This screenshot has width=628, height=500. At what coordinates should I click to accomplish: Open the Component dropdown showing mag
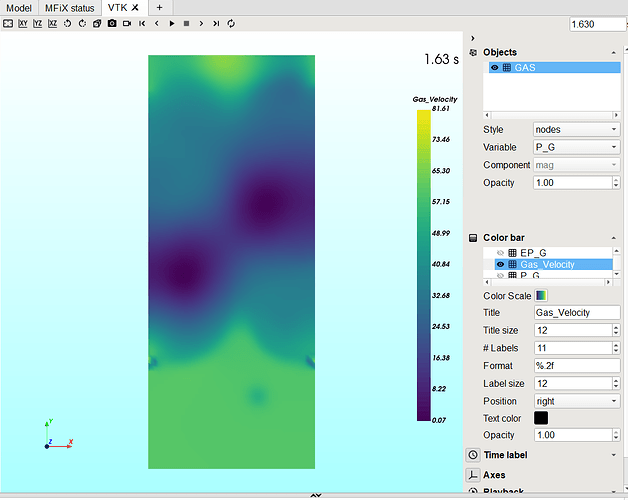tap(576, 165)
